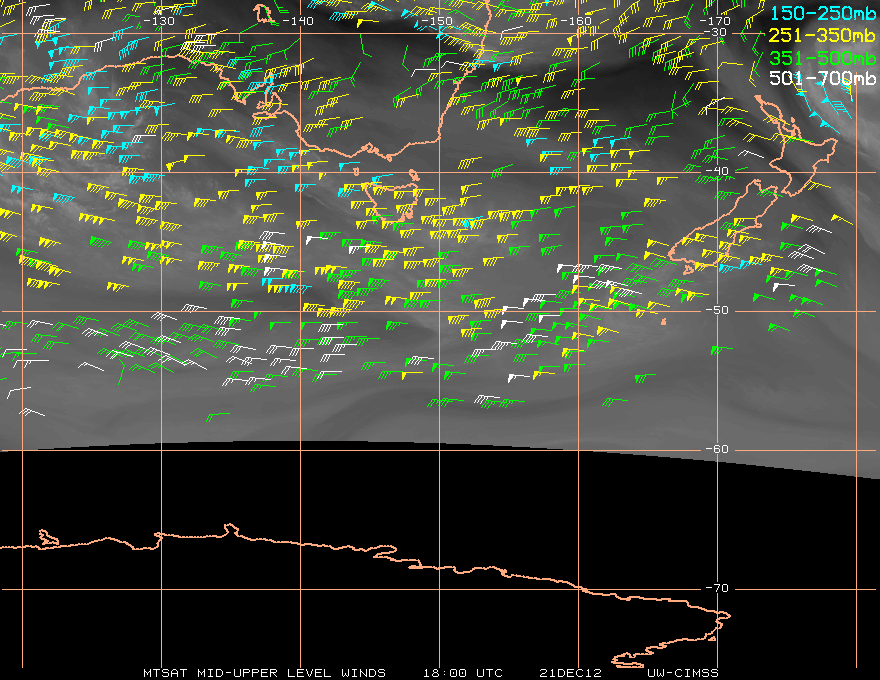The width and height of the screenshot is (880, 680).
Task: Click the -130 longitude label
Action: [x=159, y=21]
